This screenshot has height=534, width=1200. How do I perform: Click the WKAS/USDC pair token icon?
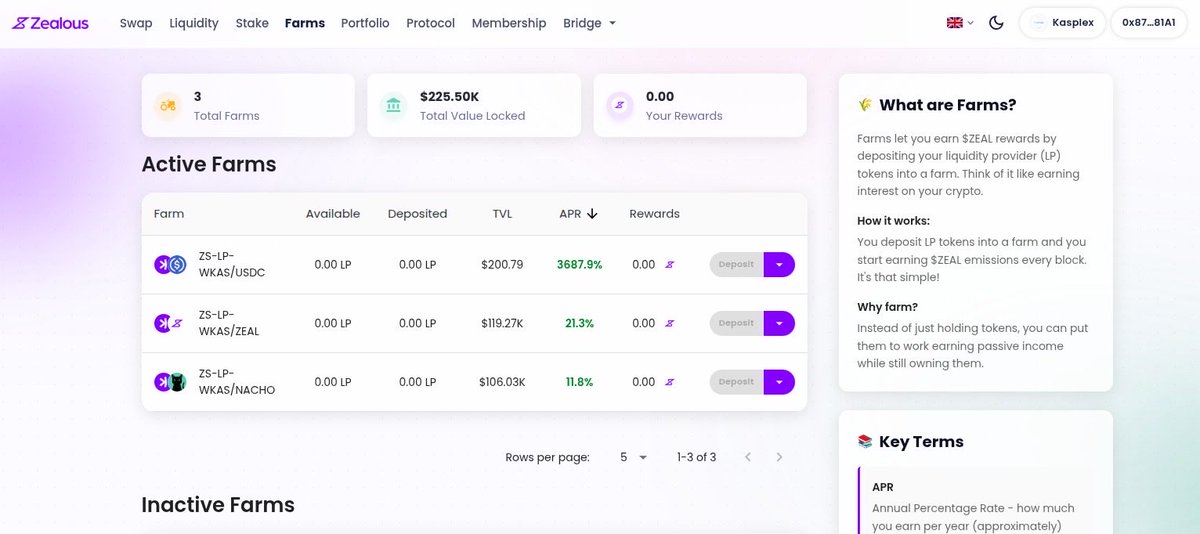pos(170,265)
